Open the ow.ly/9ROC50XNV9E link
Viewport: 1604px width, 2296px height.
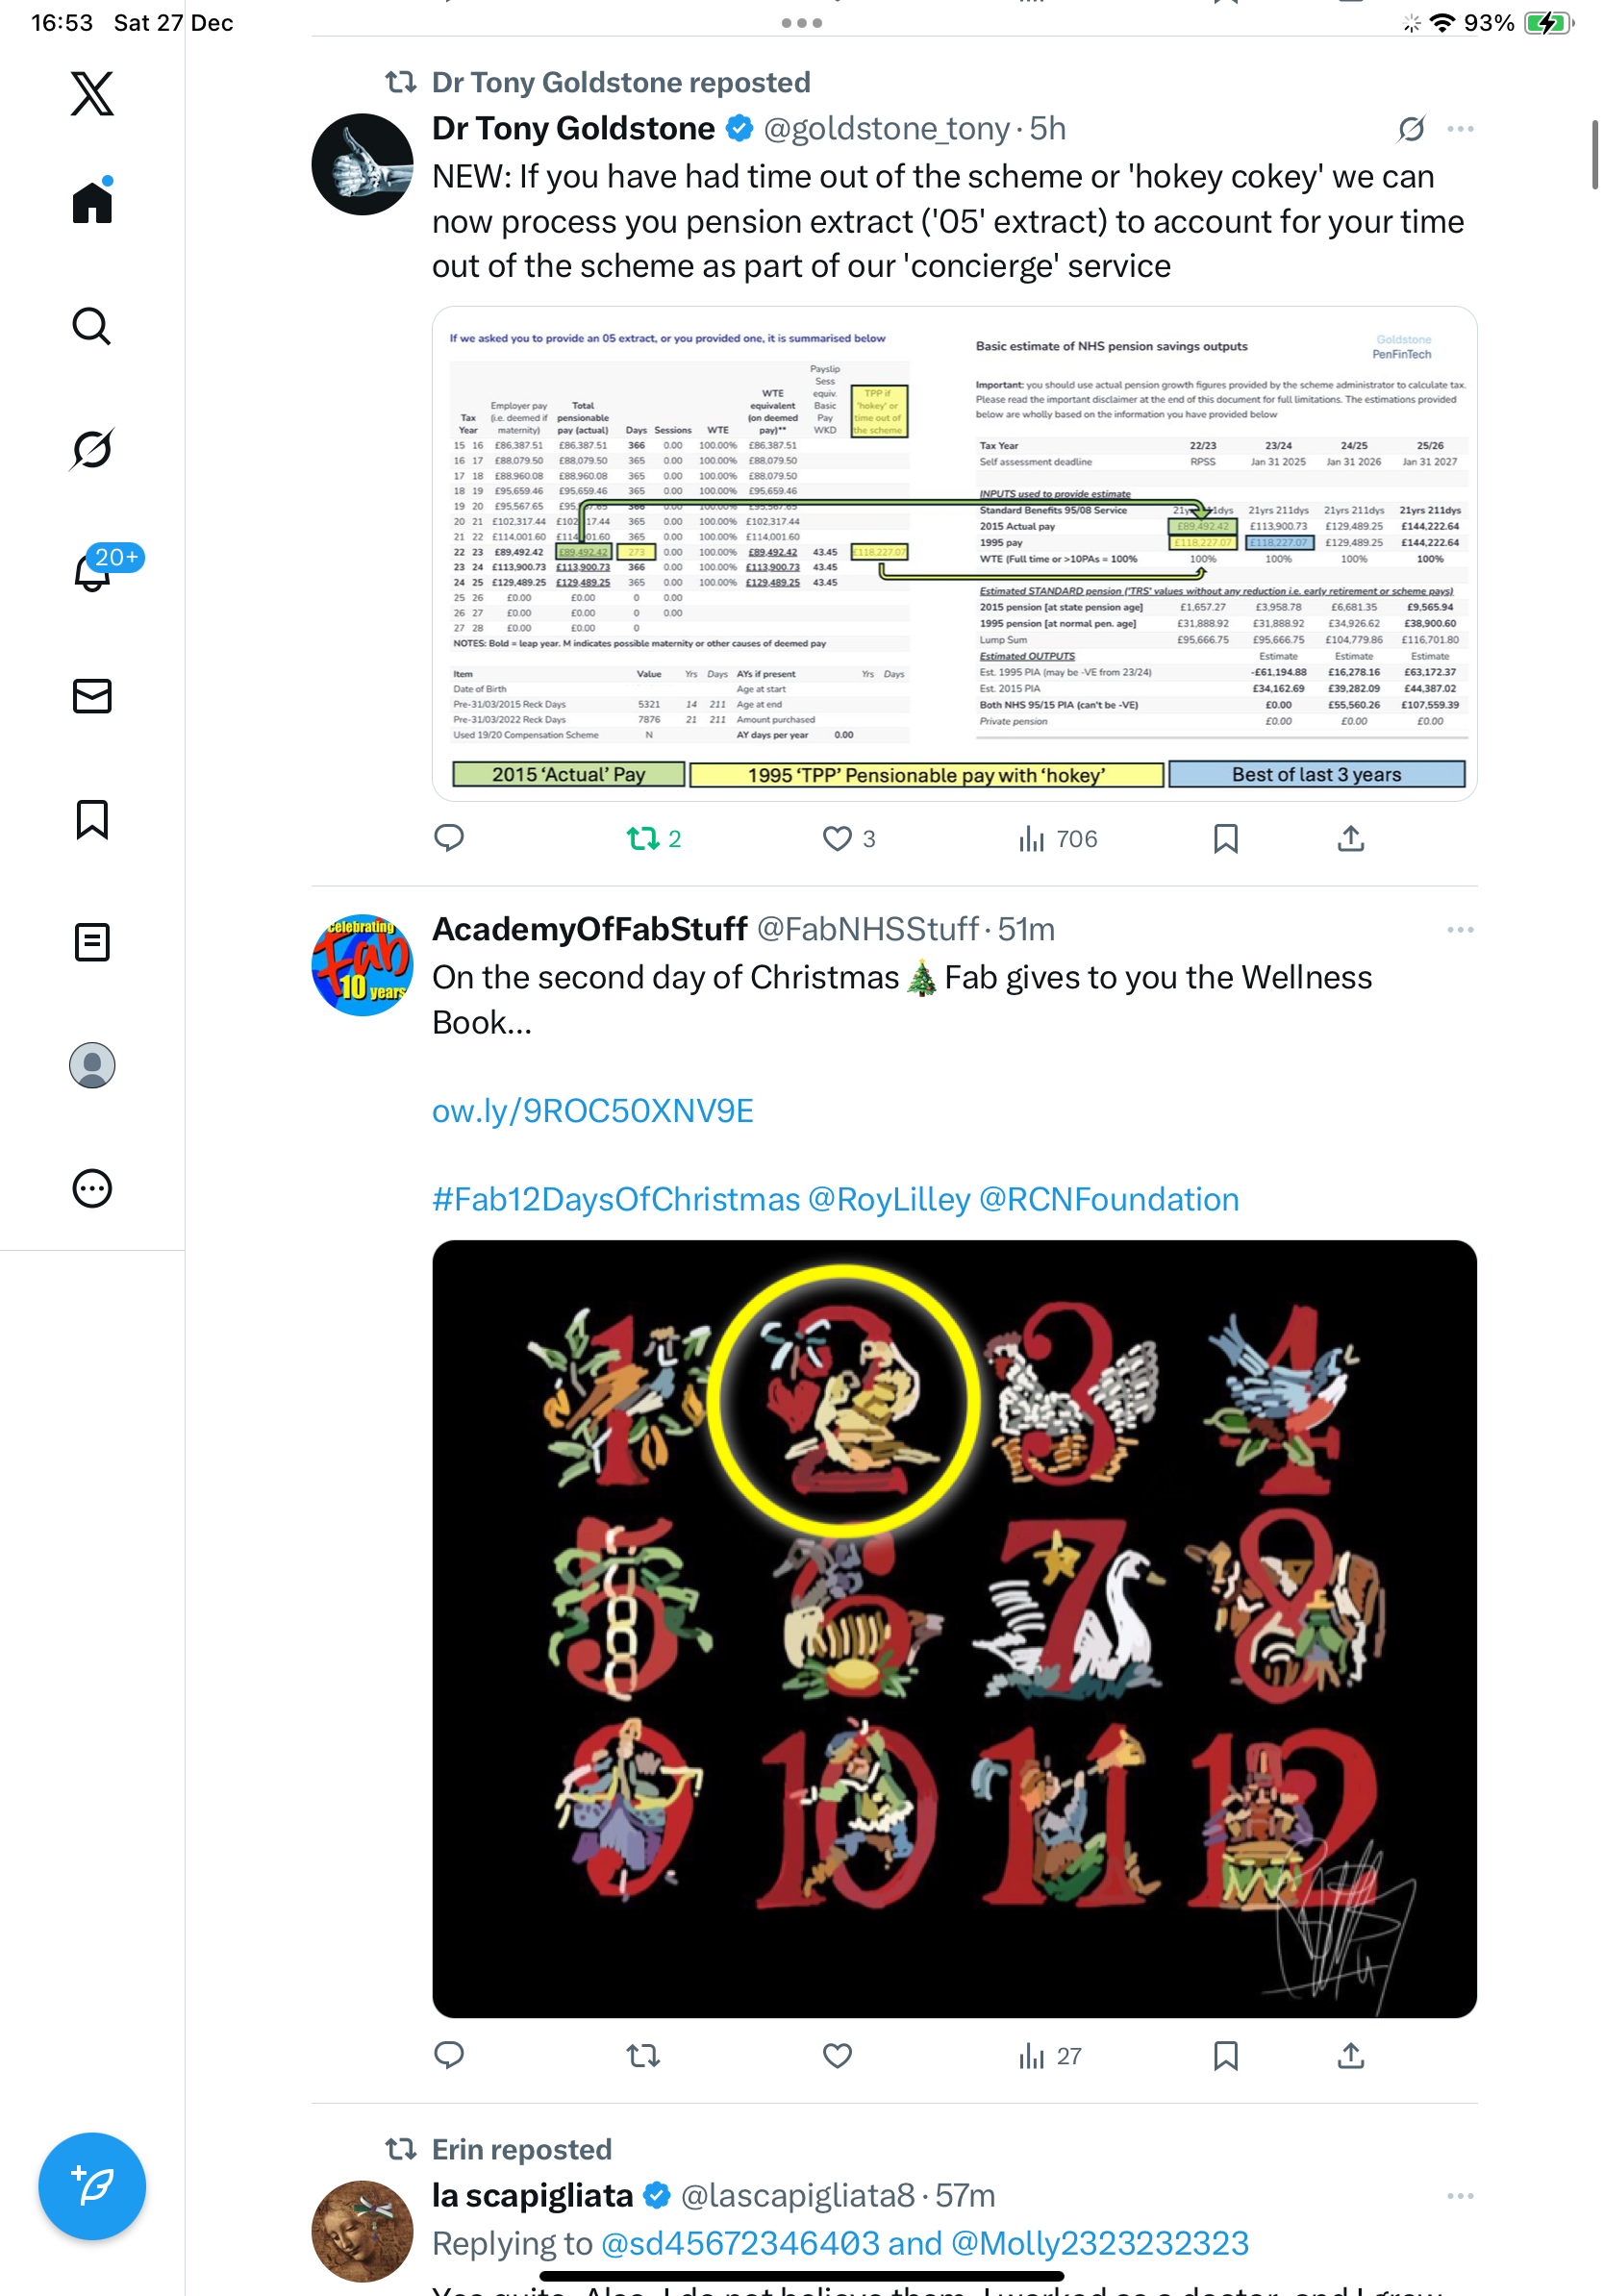coord(593,1111)
